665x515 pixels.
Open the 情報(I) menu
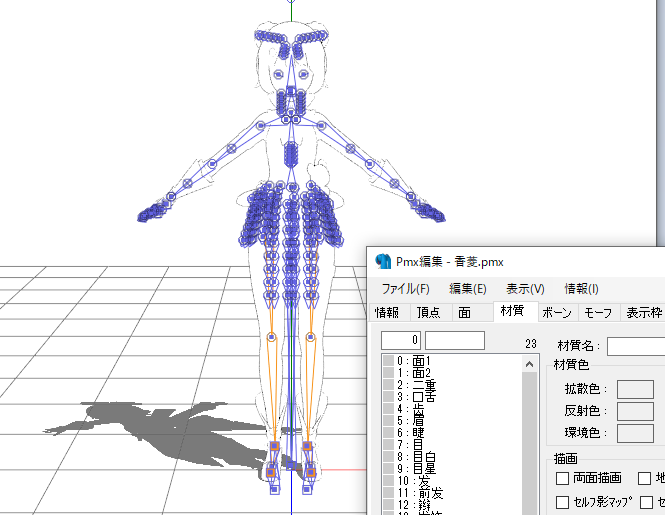581,289
